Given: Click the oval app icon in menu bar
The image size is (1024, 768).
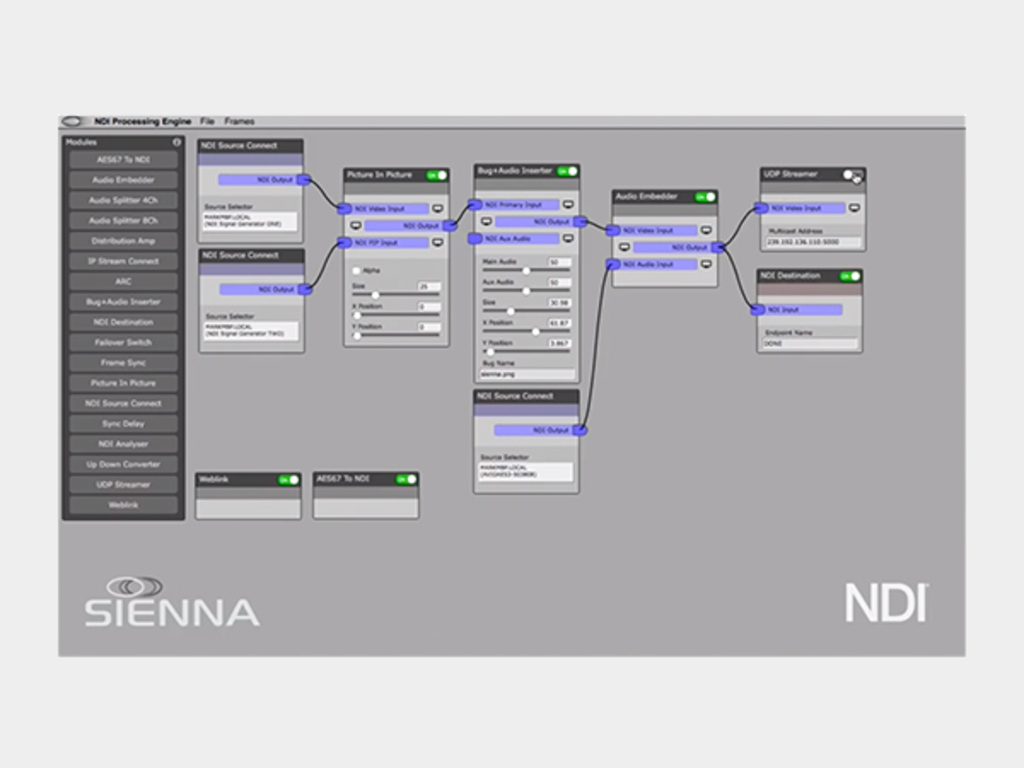Looking at the screenshot, I should 72,121.
